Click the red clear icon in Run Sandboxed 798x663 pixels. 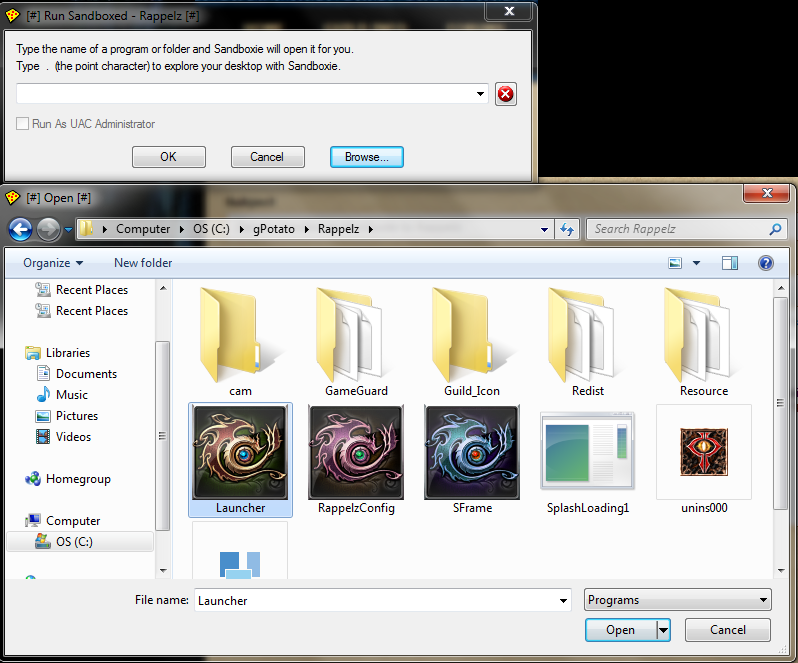[505, 94]
